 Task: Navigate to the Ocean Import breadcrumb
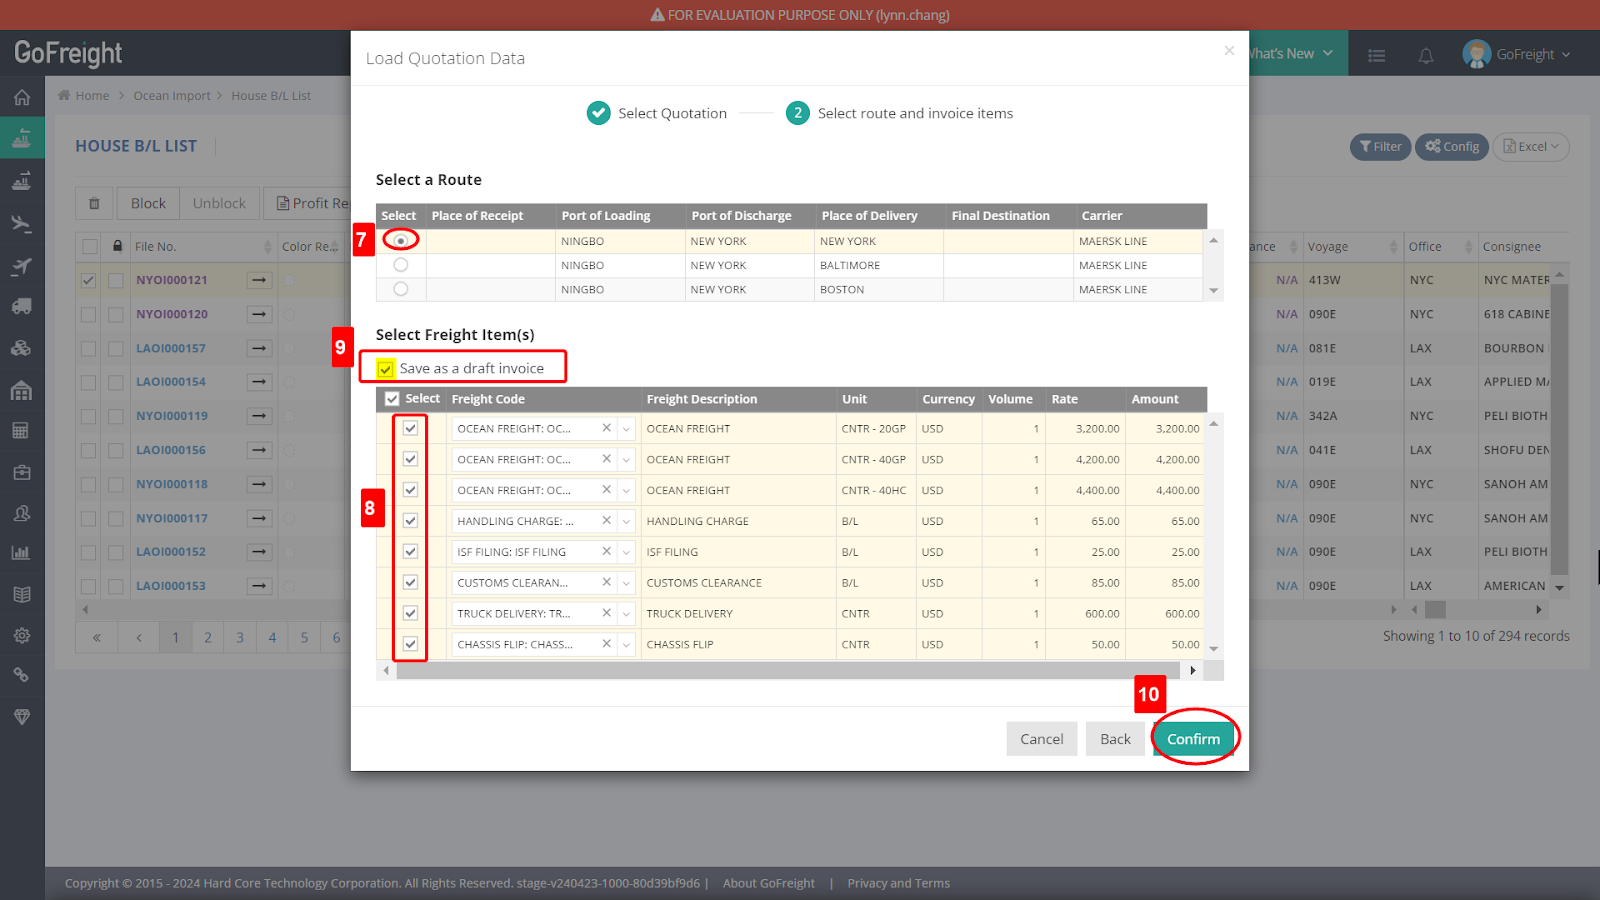point(172,95)
